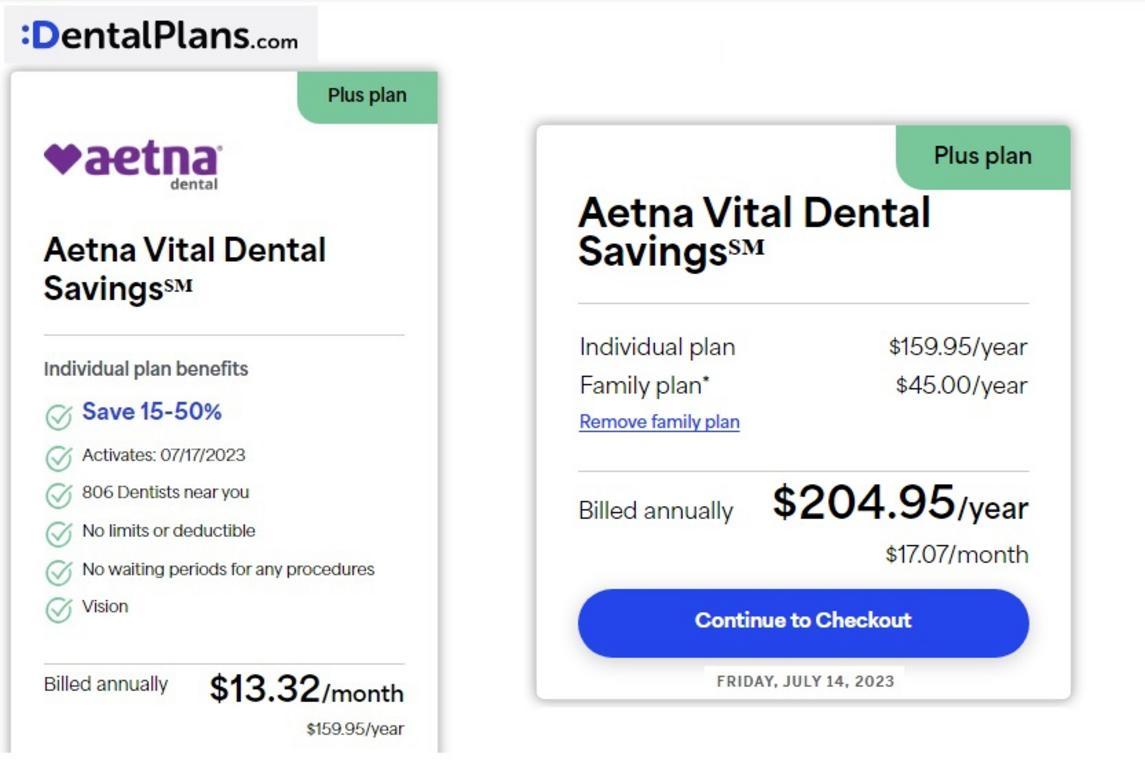
Task: Select the Plus plan badge on checkout card
Action: coord(983,157)
